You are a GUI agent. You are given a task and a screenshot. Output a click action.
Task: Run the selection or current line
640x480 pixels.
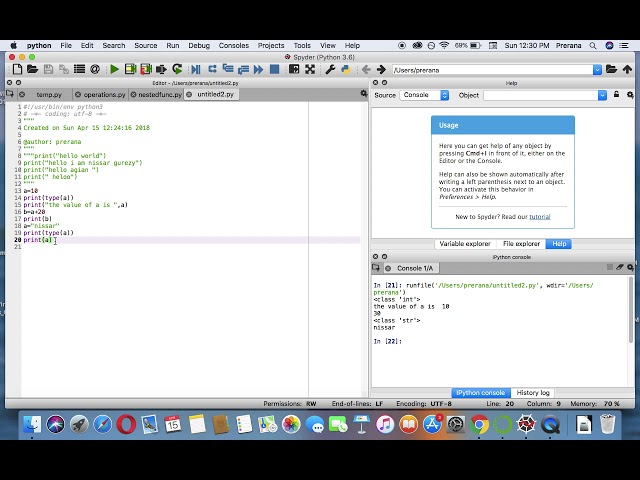point(161,69)
